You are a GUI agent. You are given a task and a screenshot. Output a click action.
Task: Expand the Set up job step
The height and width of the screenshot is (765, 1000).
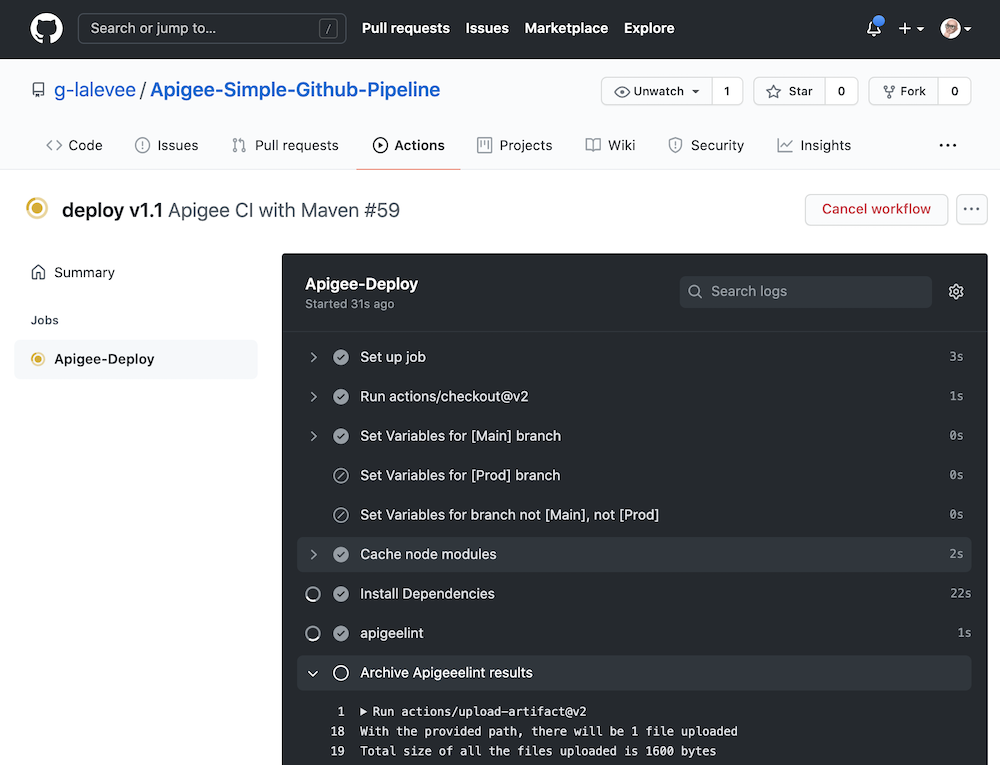tap(313, 357)
